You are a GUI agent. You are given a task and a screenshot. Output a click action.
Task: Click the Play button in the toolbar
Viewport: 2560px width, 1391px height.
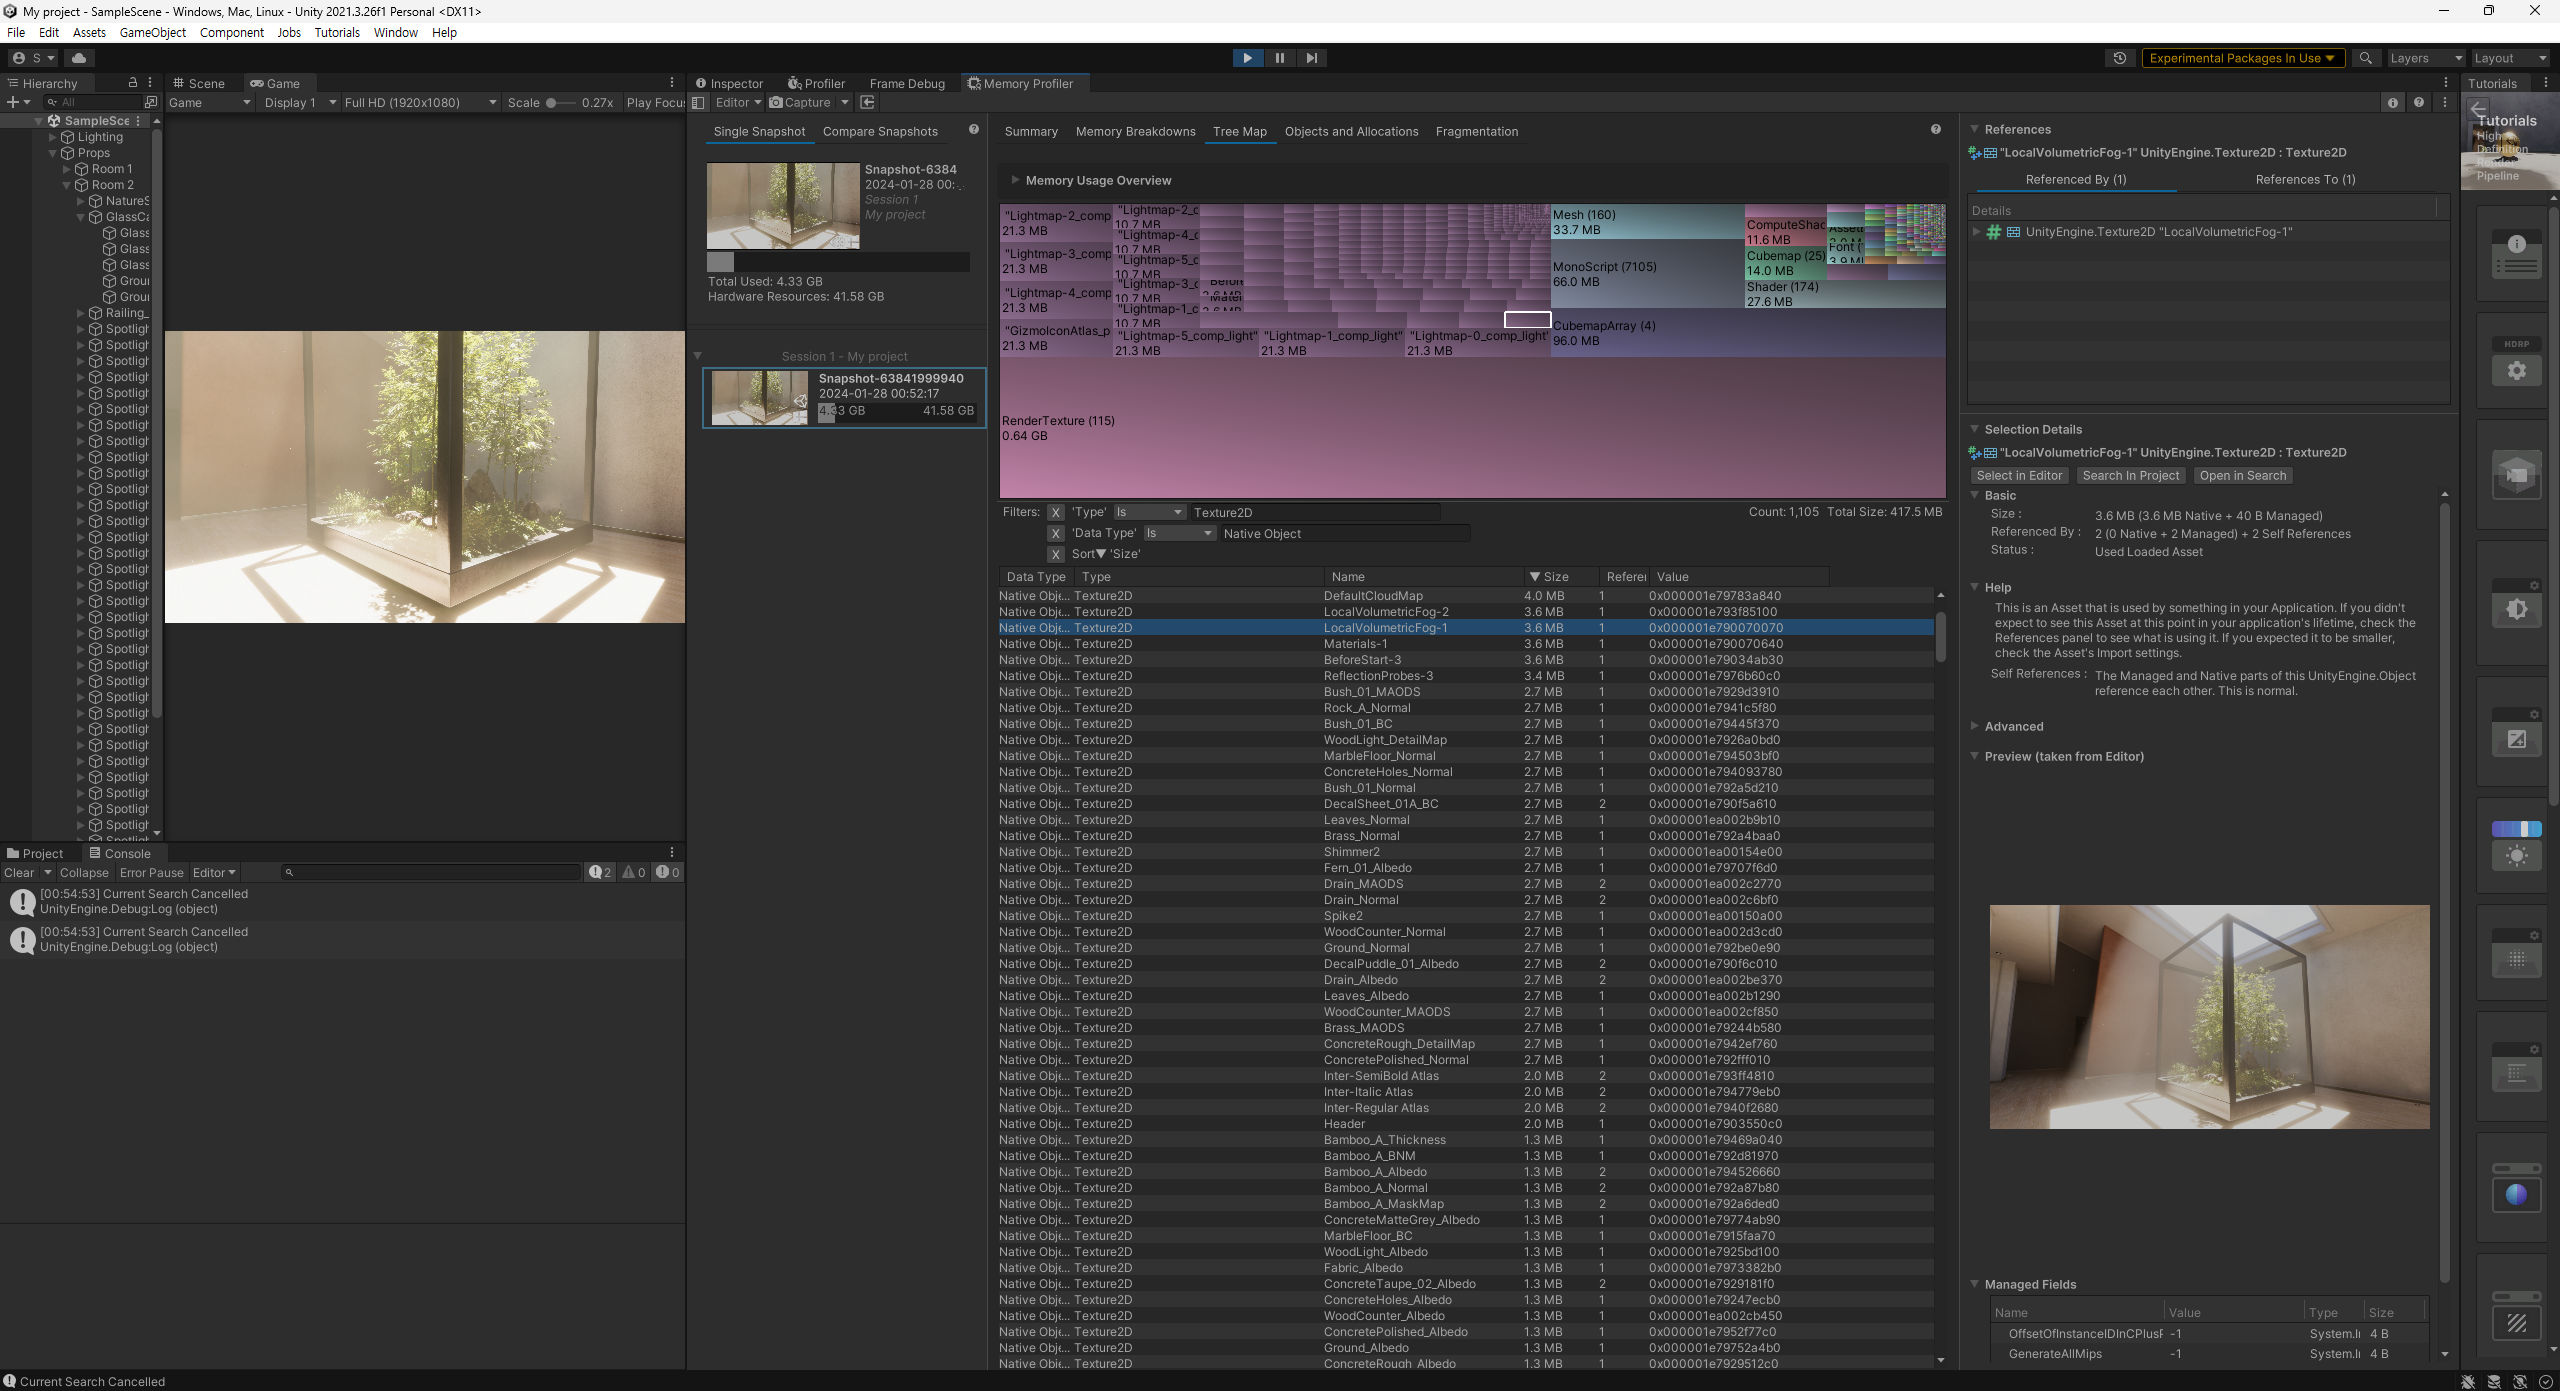[1247, 58]
